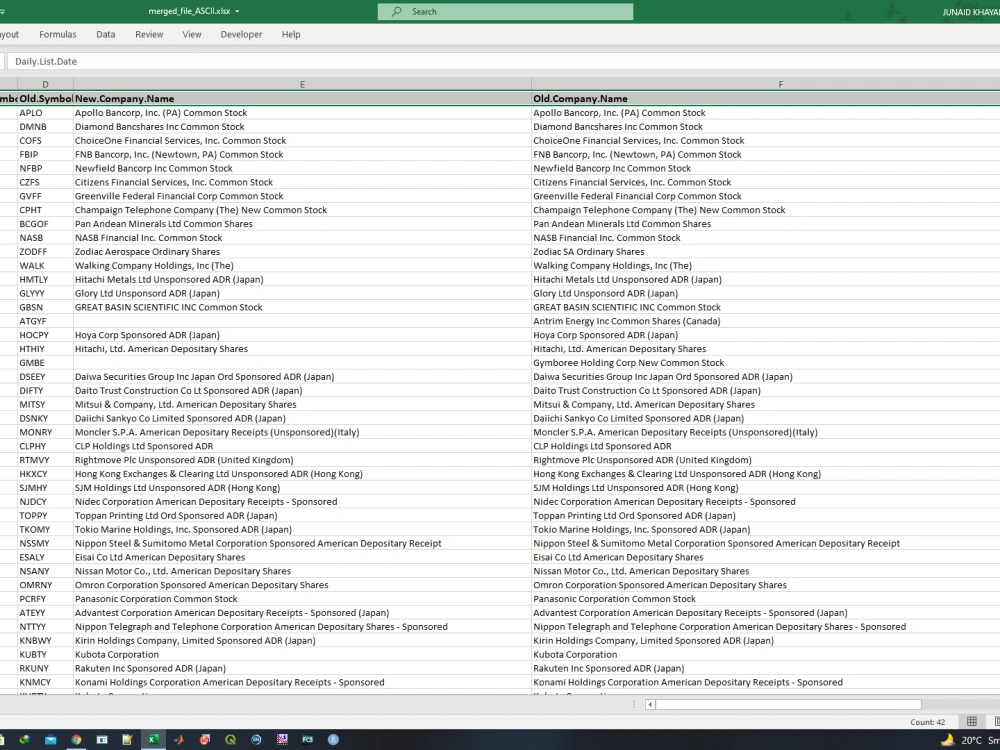Click horizontal scrollbar left arrow

click(650, 704)
